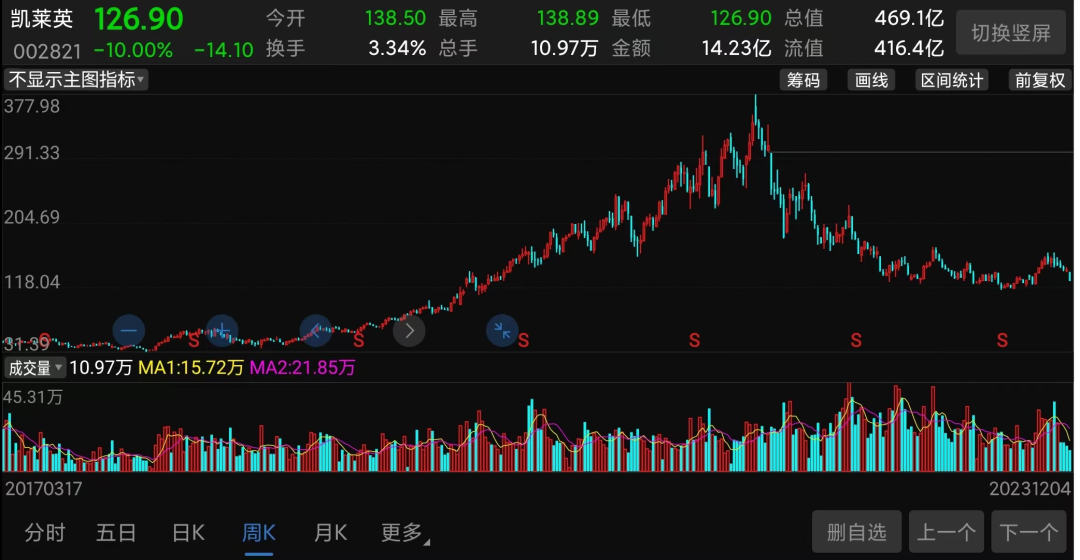Click percent change -10.00%

click(134, 50)
